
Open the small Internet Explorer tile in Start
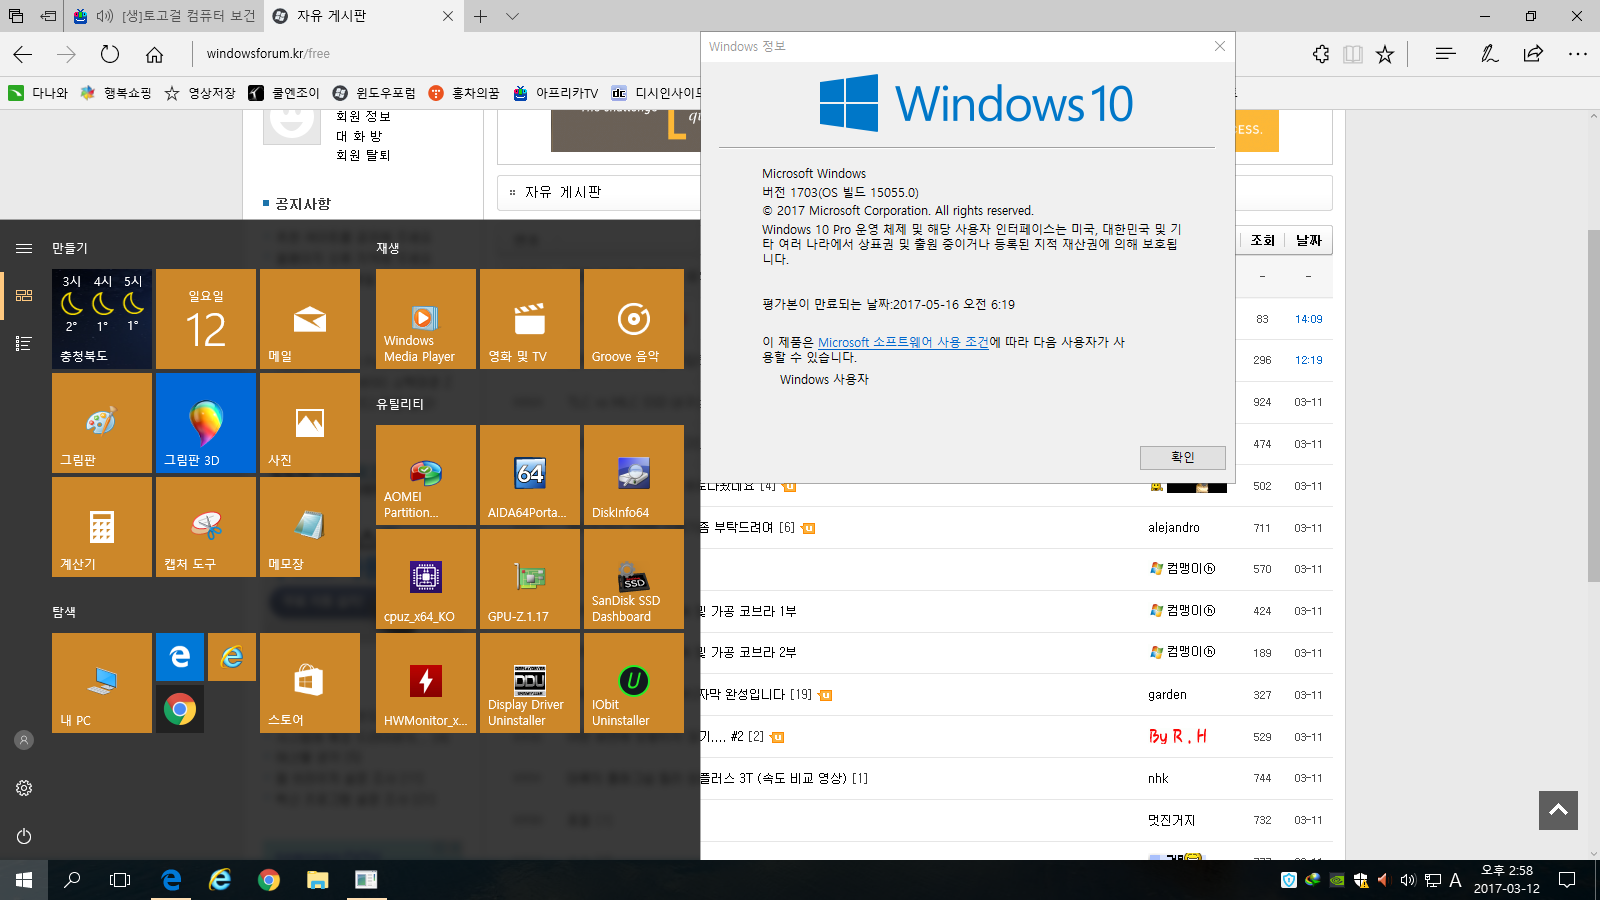pyautogui.click(x=232, y=657)
